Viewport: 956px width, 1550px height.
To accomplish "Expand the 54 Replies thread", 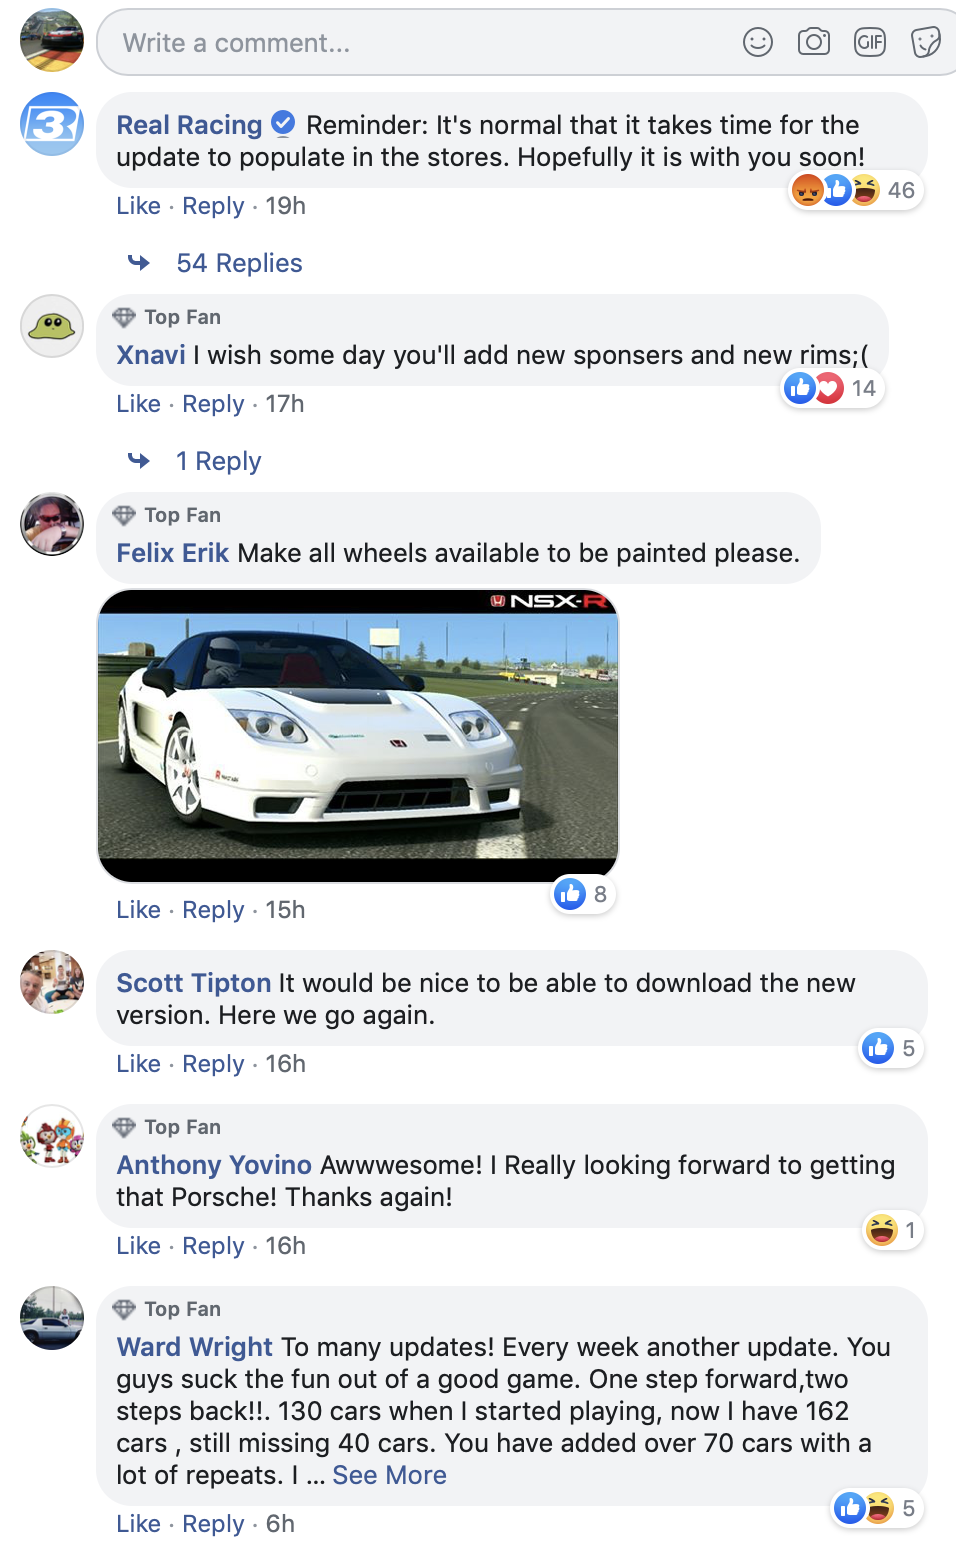I will [x=239, y=263].
